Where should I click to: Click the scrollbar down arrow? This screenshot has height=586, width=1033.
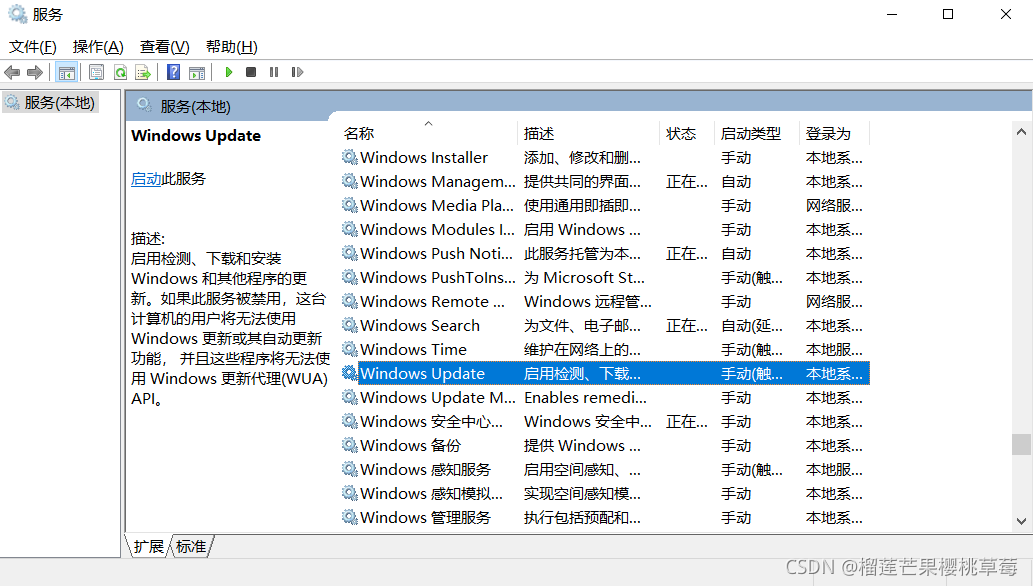1021,521
